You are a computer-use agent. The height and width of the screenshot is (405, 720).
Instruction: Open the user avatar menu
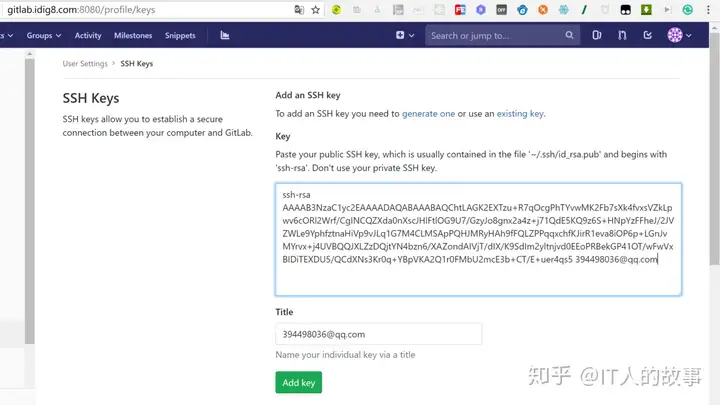coord(679,35)
